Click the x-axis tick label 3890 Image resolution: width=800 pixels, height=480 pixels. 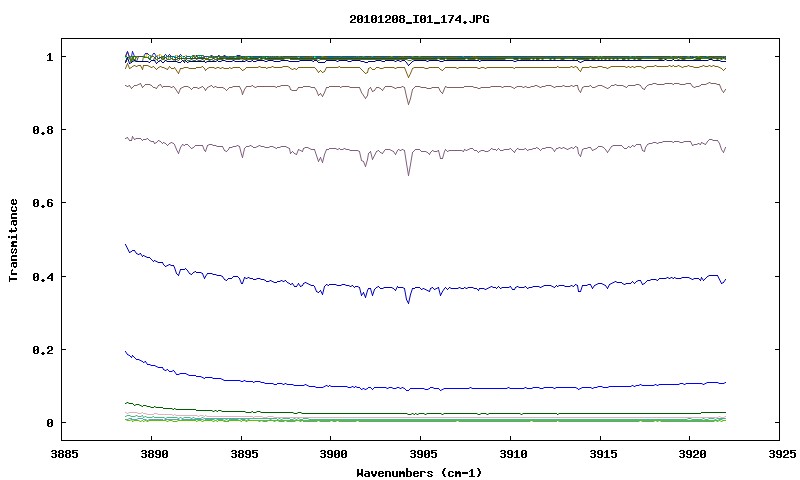(x=153, y=454)
